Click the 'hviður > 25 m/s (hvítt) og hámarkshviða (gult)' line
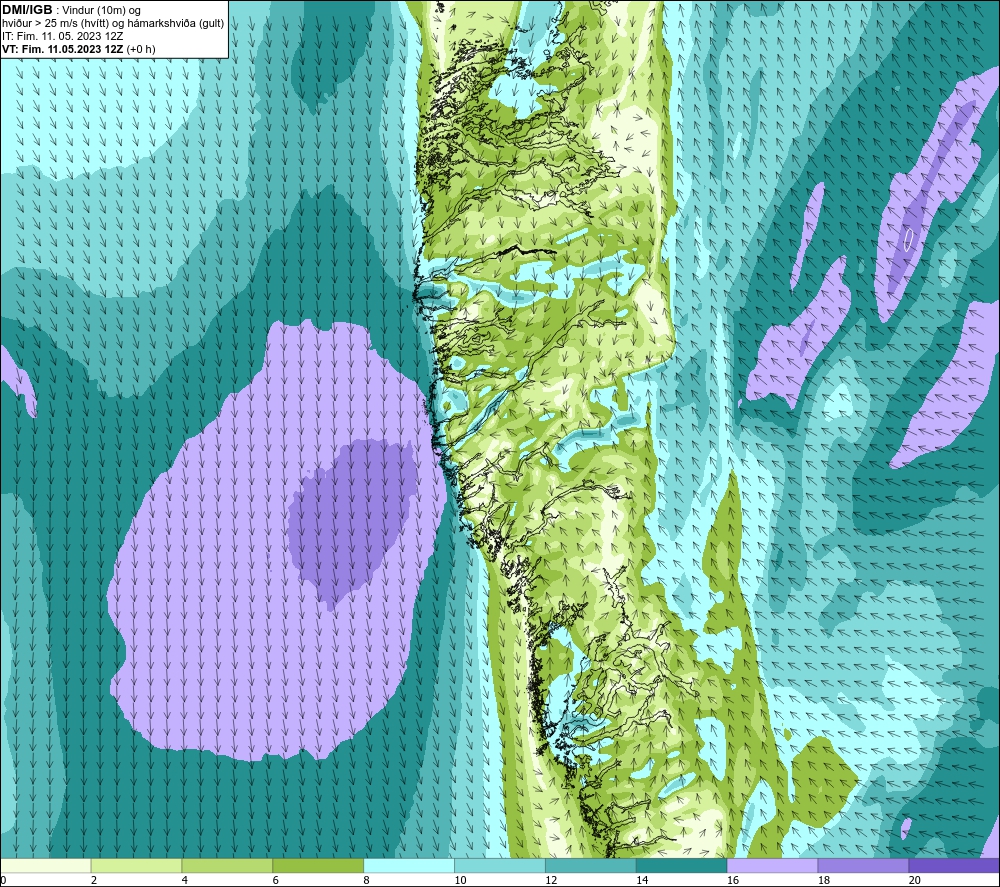 [x=113, y=24]
